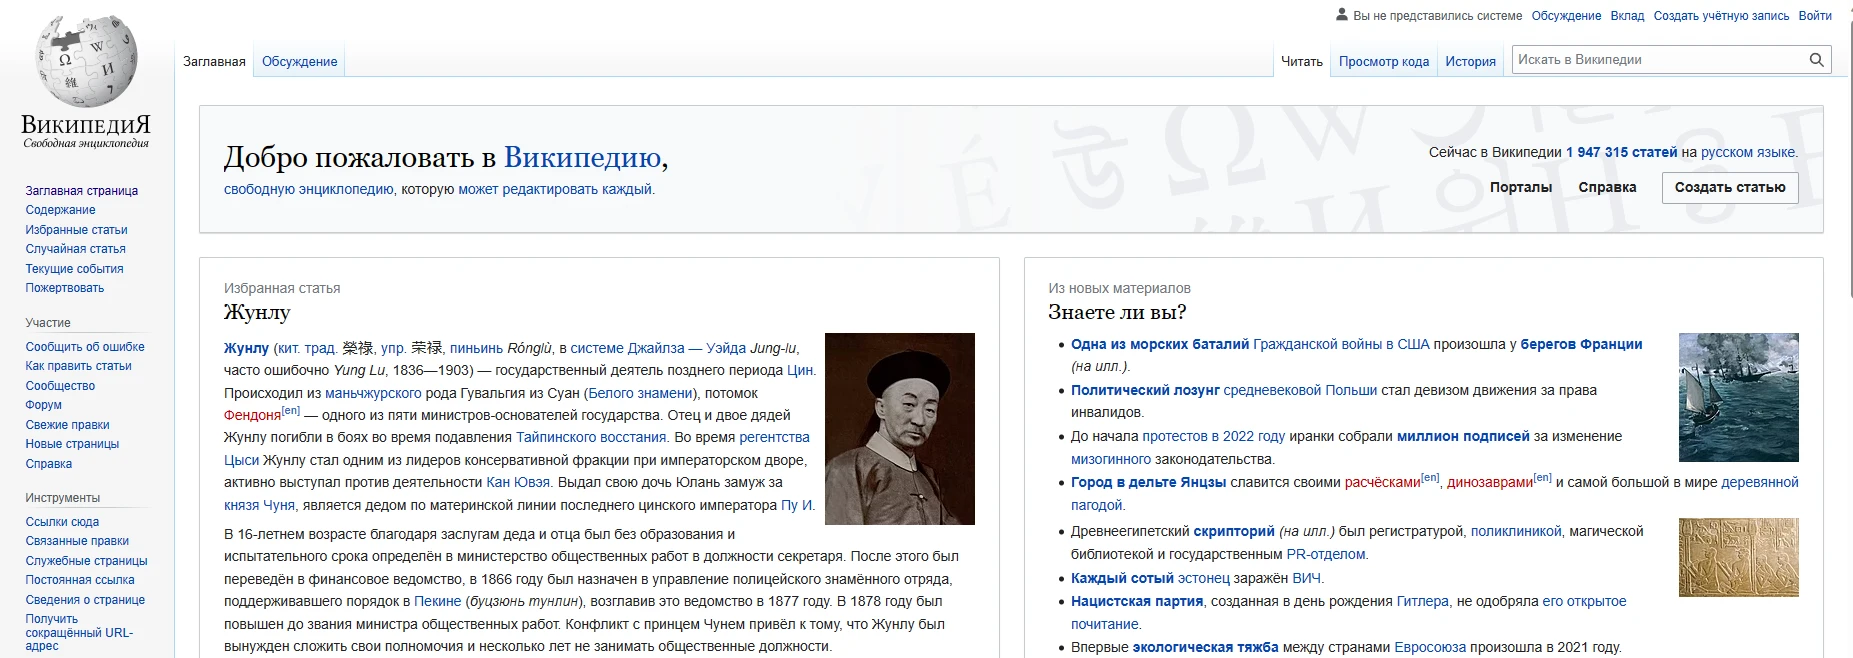The width and height of the screenshot is (1853, 658).
Task: Click the Википедию heading link
Action: pos(582,157)
